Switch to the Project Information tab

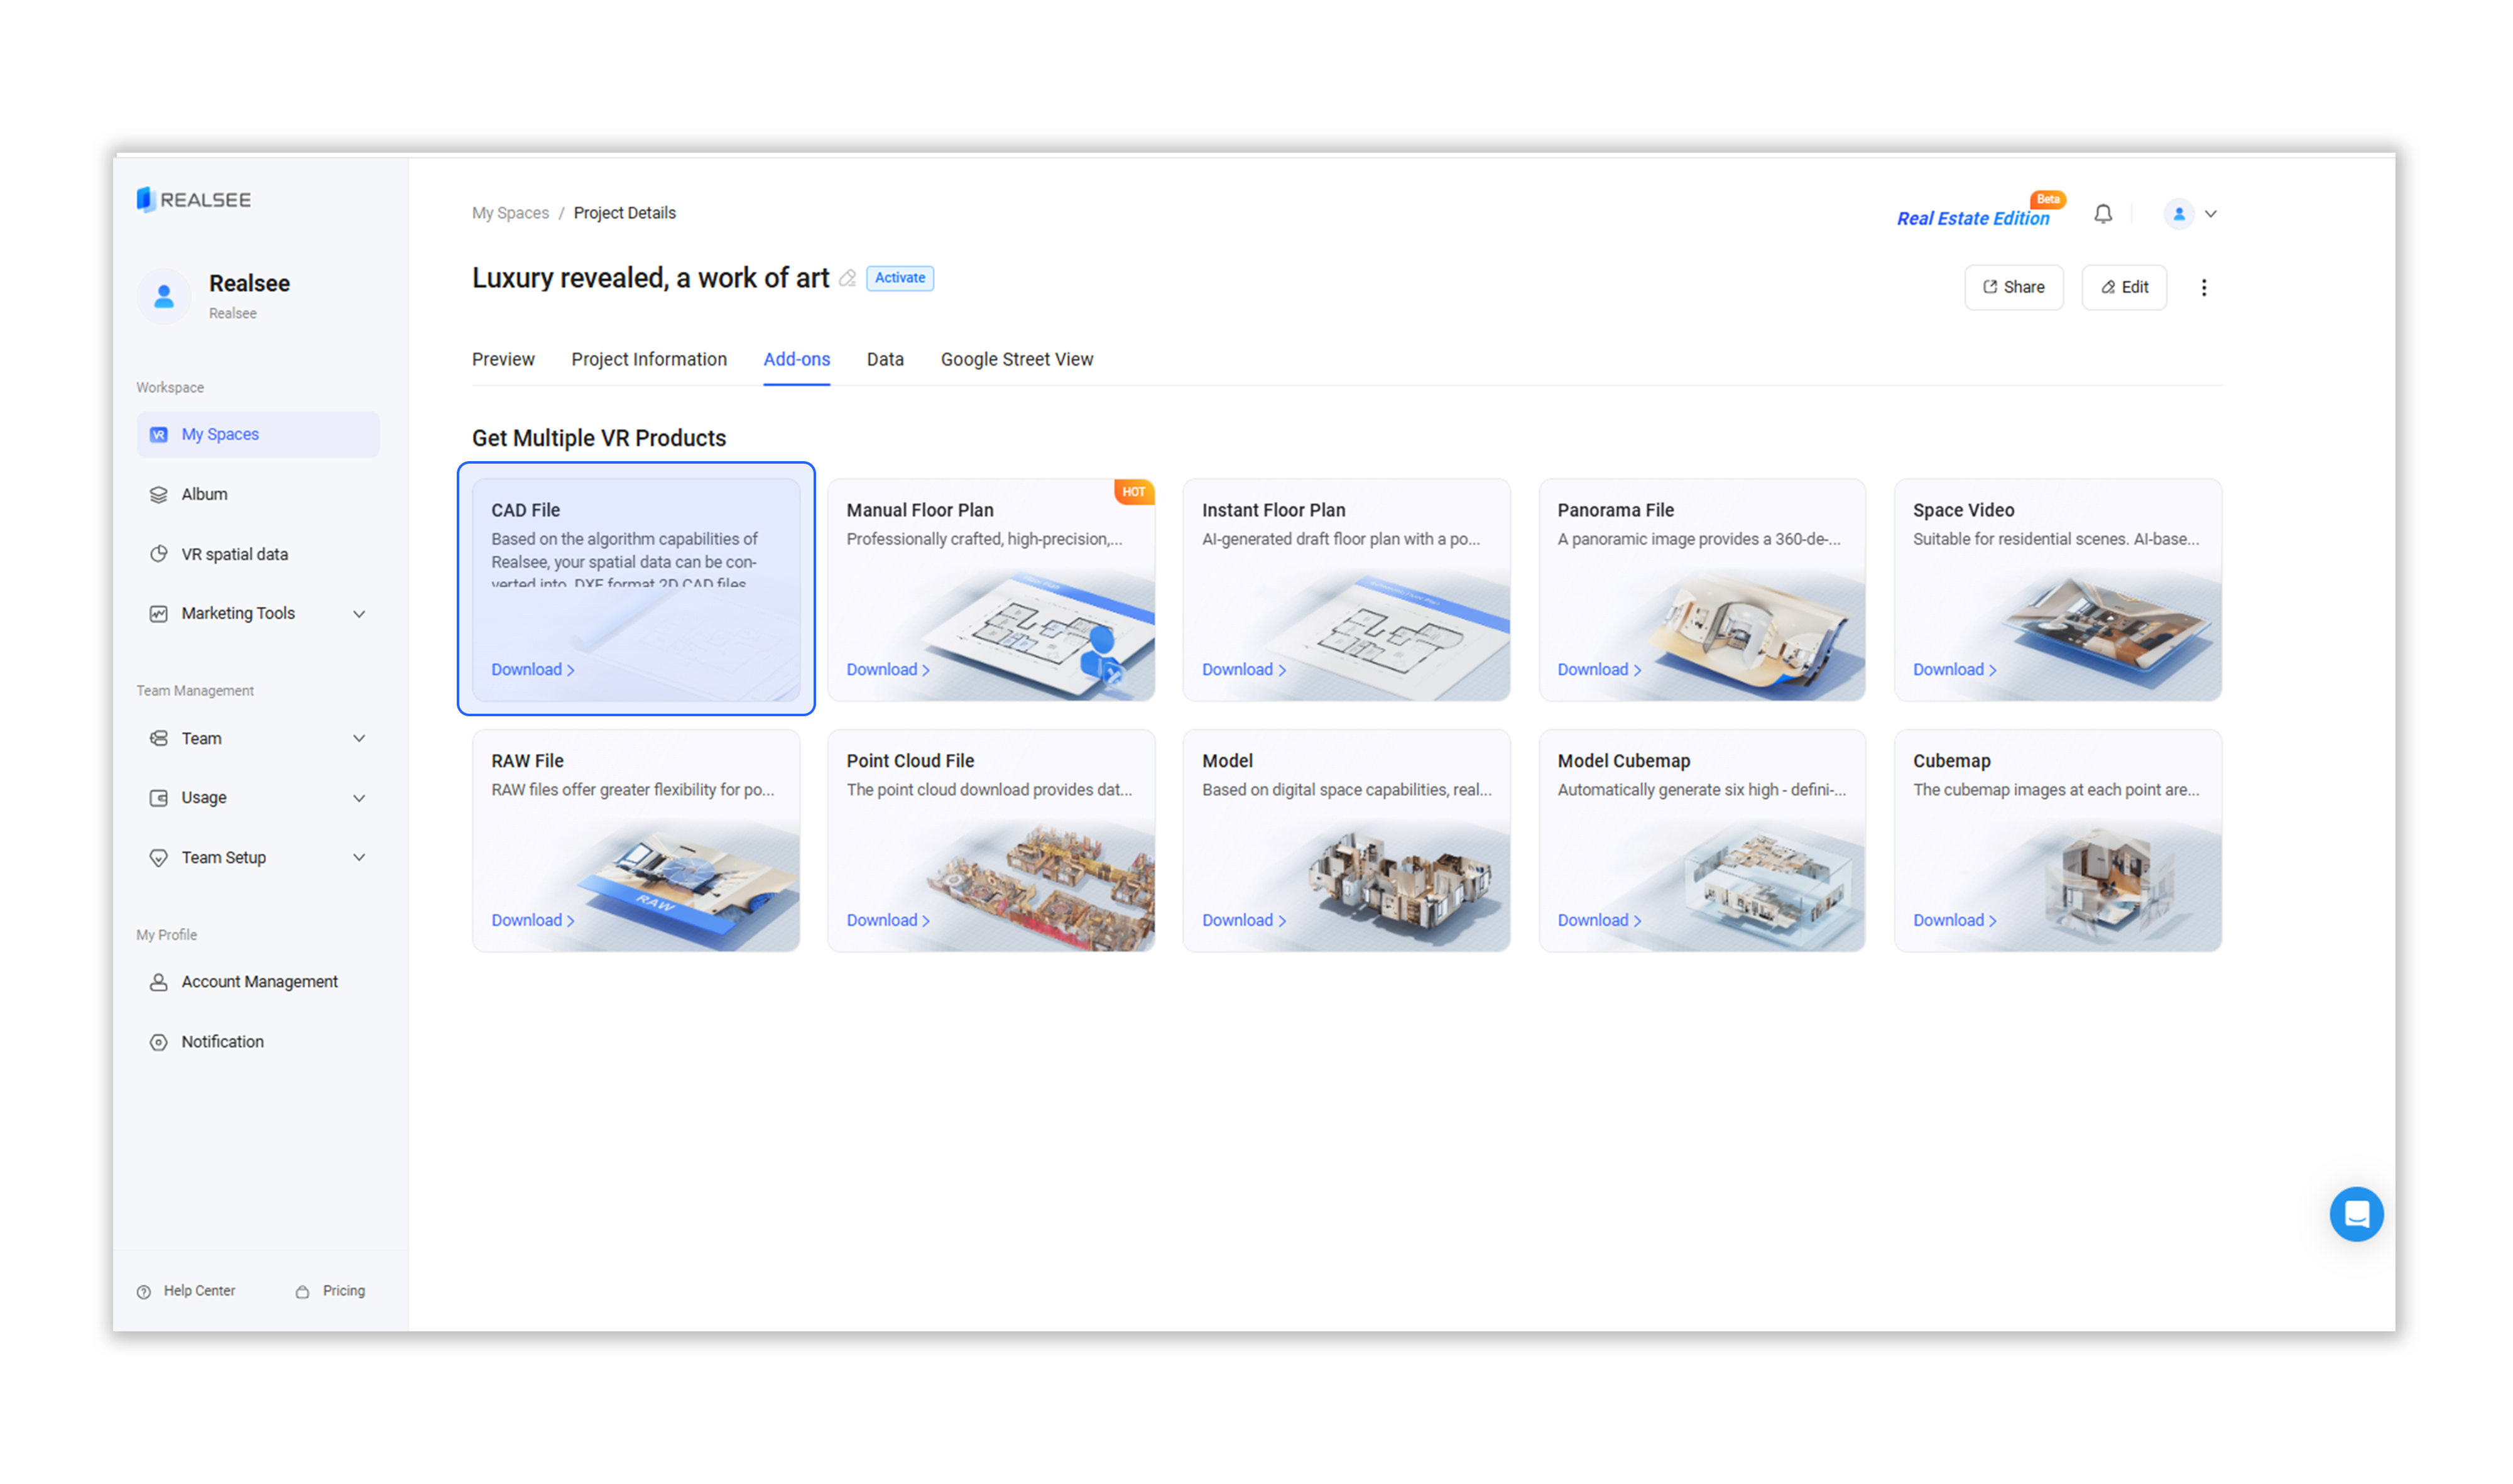click(648, 359)
